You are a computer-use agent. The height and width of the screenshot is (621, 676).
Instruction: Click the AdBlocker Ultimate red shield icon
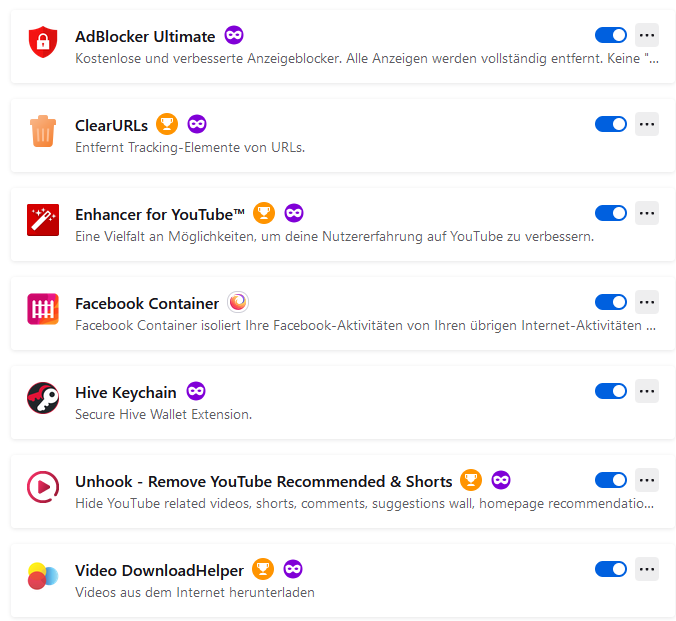click(x=43, y=42)
